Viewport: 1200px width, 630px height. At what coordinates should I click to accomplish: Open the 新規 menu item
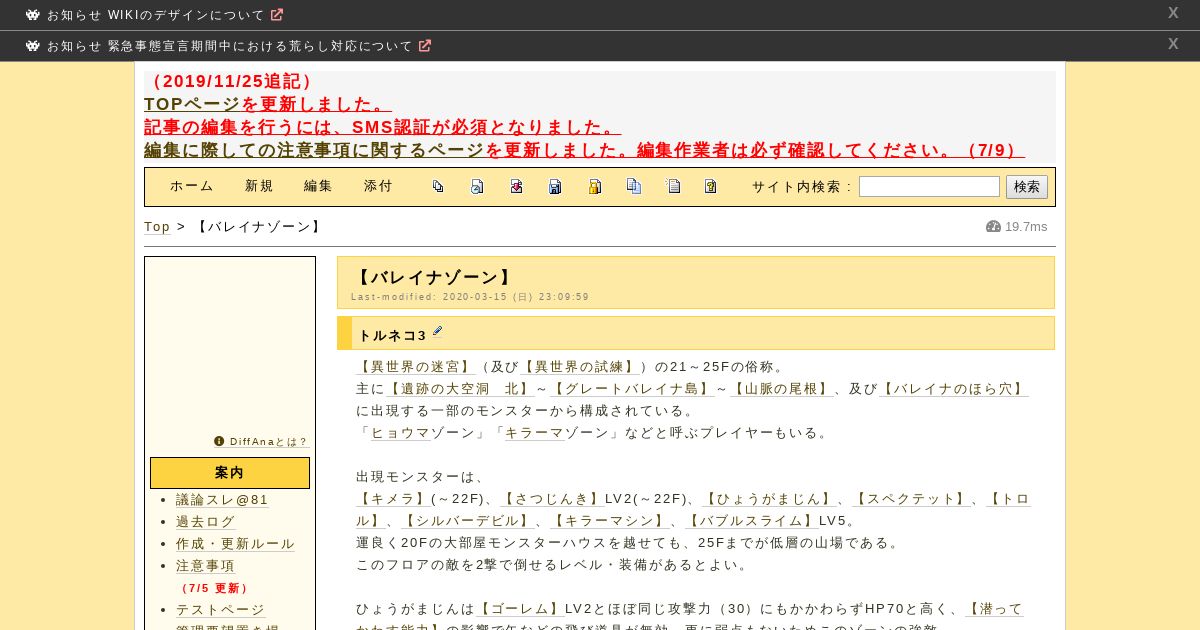tap(260, 186)
